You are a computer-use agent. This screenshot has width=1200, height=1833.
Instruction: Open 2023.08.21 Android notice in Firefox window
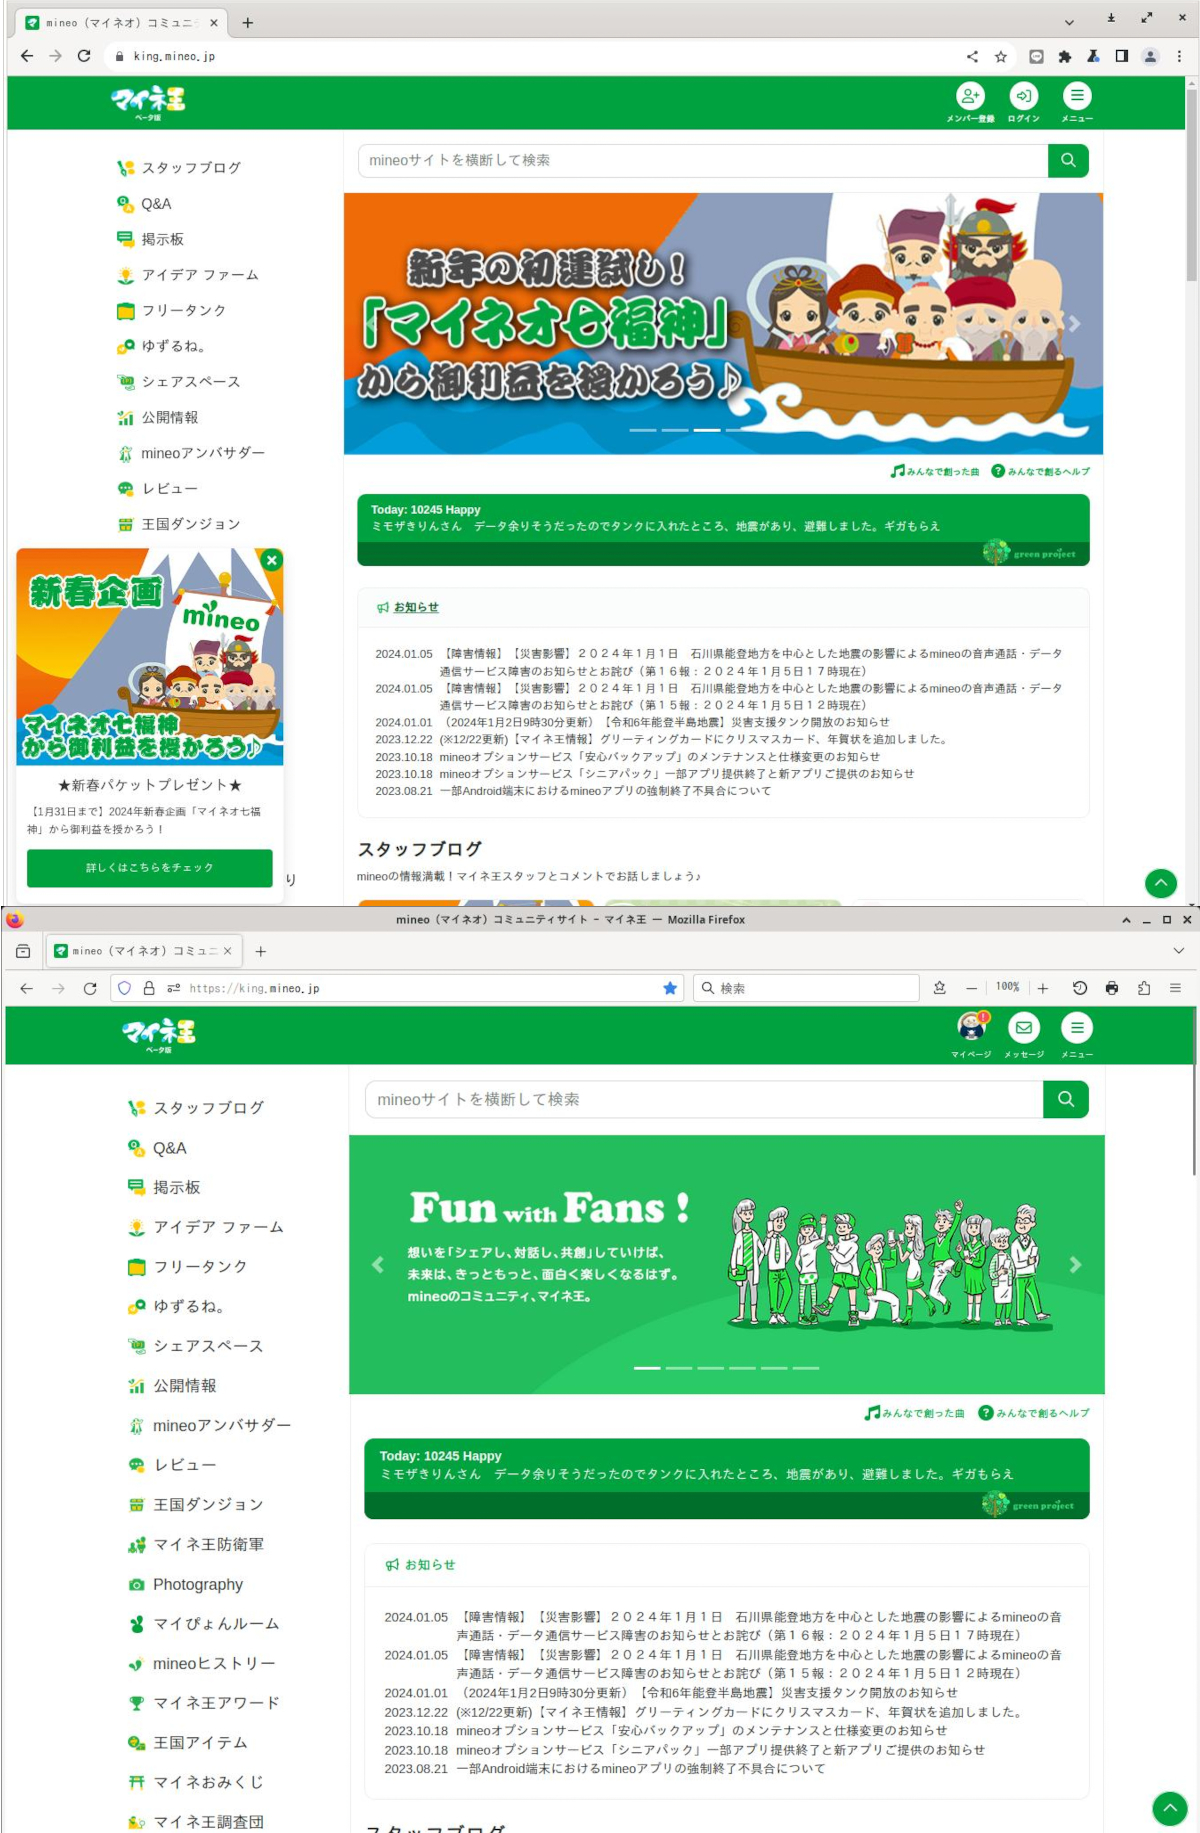pyautogui.click(x=640, y=1768)
